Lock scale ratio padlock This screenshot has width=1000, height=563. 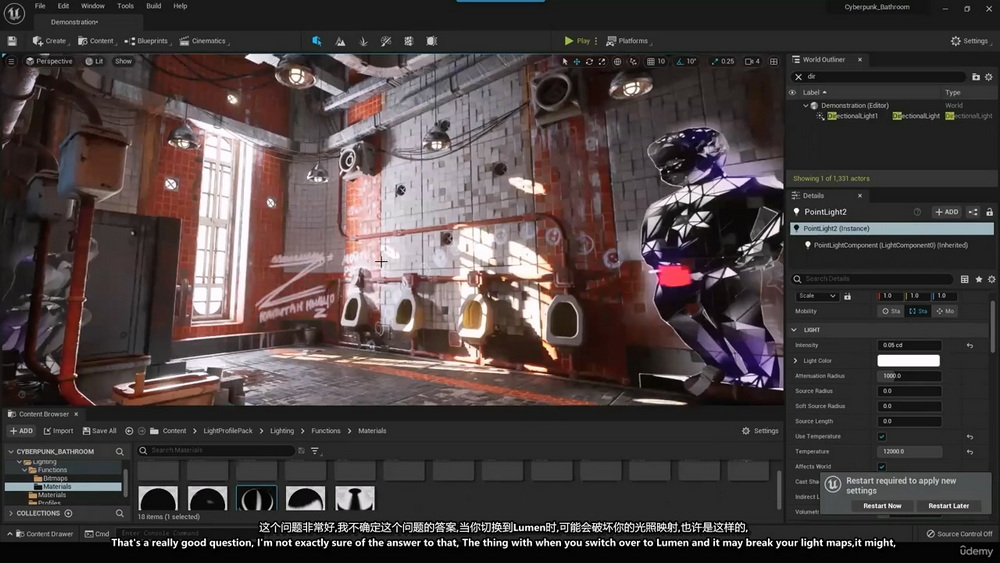coord(848,296)
